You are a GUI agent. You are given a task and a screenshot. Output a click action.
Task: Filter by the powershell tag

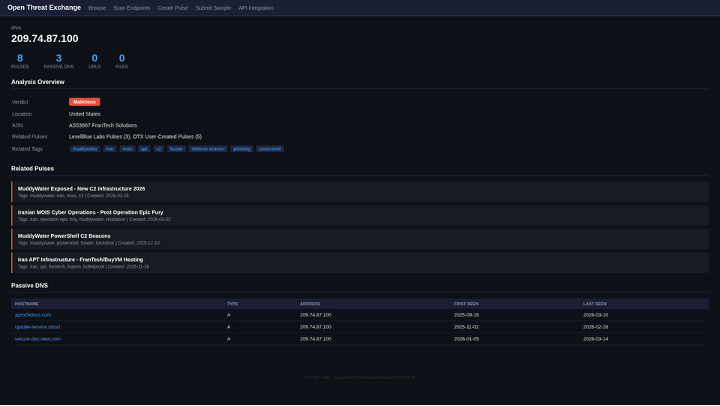pos(270,148)
